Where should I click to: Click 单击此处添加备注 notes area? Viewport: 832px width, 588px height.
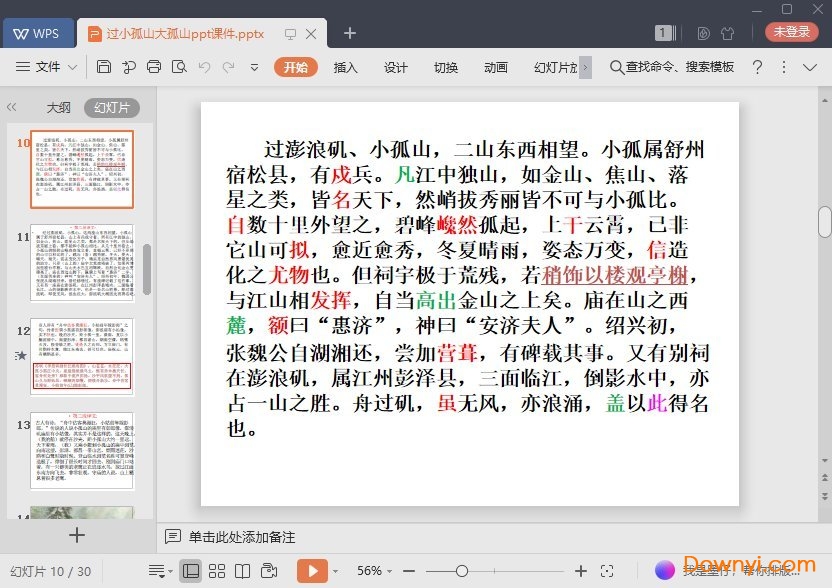pyautogui.click(x=242, y=537)
